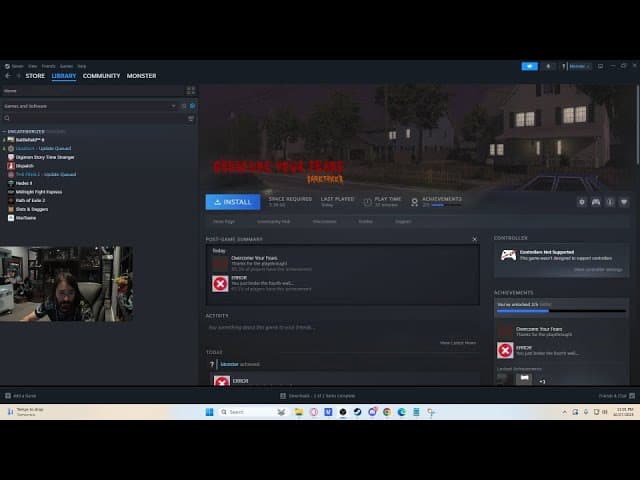
Task: Select Midnight Fight Express
Action: (x=35, y=192)
